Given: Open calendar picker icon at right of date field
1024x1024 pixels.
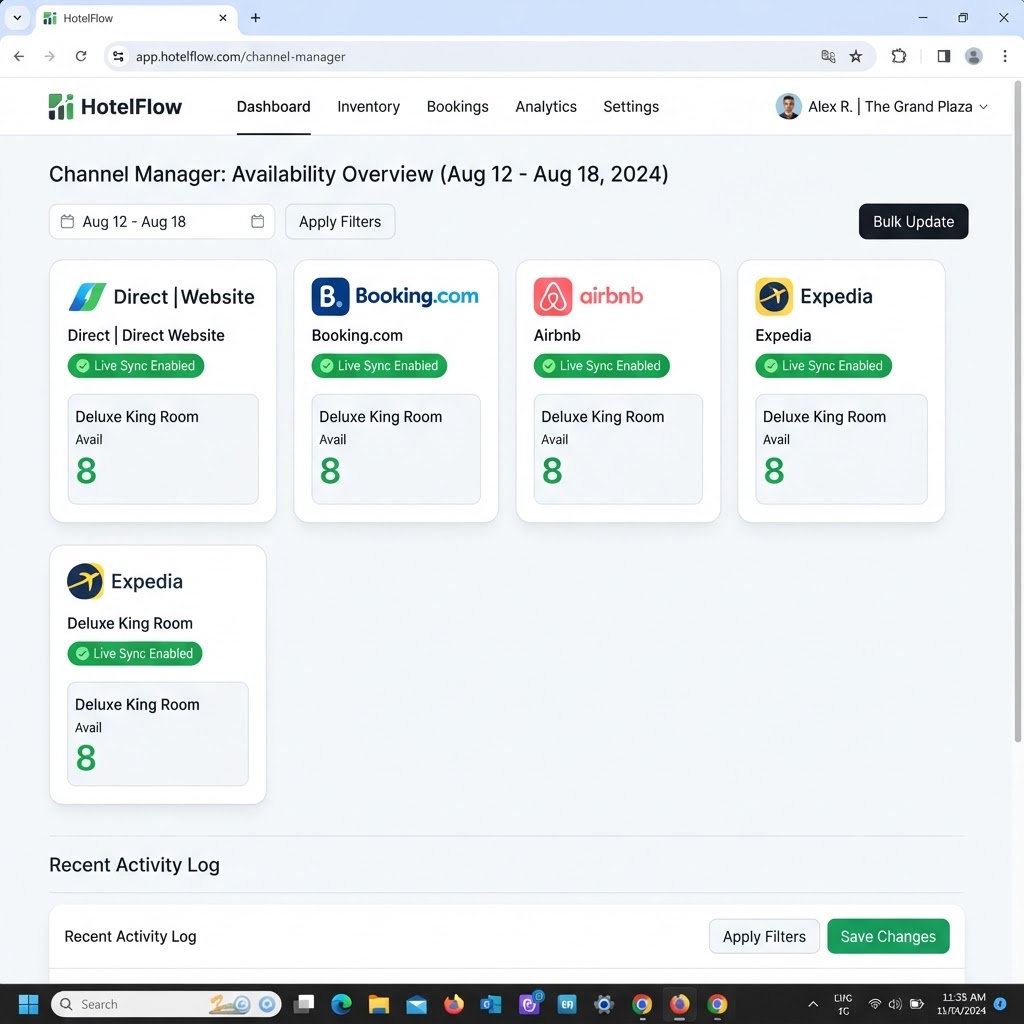Looking at the screenshot, I should 257,221.
